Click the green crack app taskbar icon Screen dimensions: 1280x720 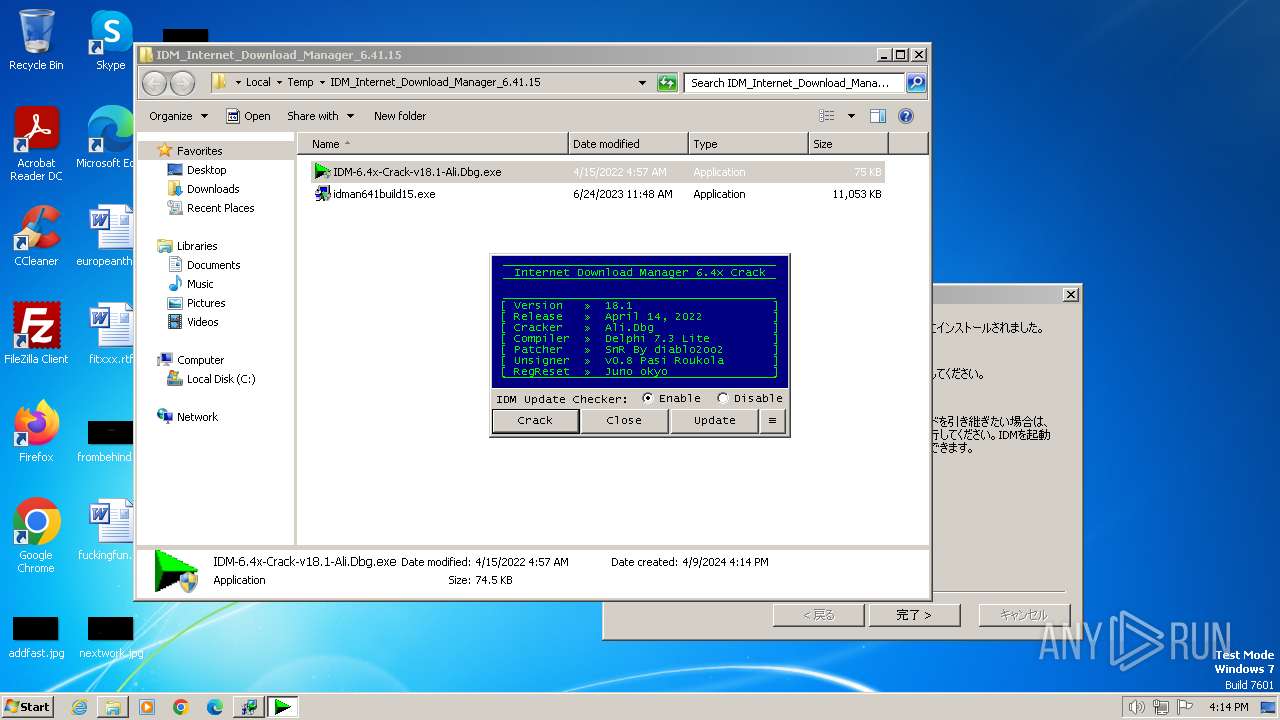(x=284, y=707)
